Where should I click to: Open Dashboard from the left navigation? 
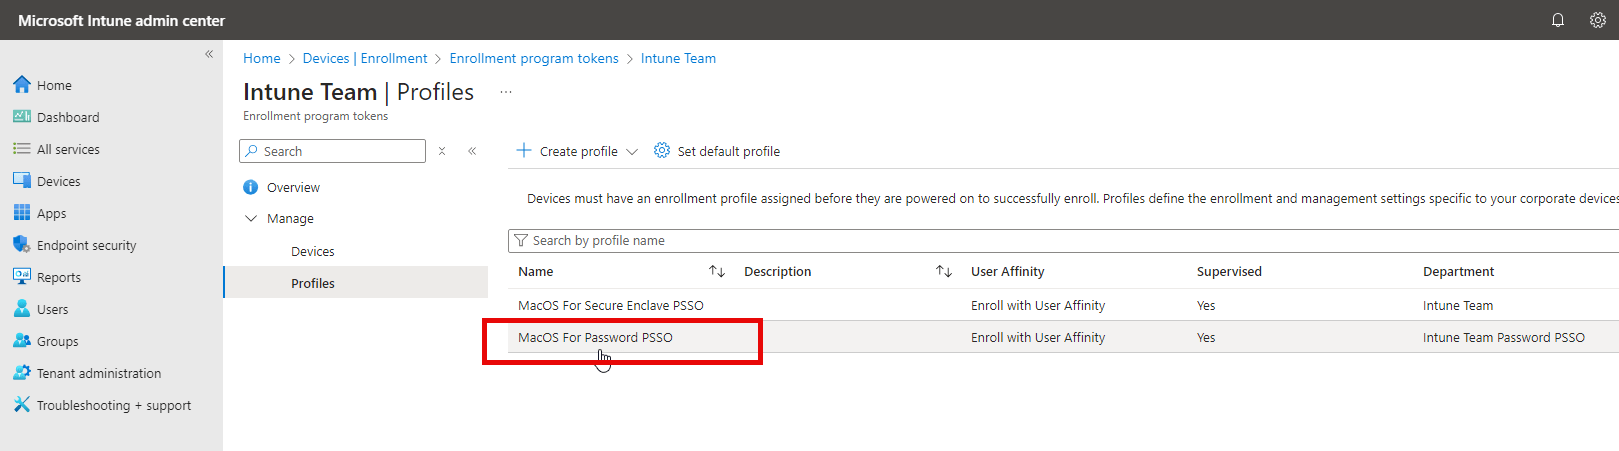click(x=68, y=117)
